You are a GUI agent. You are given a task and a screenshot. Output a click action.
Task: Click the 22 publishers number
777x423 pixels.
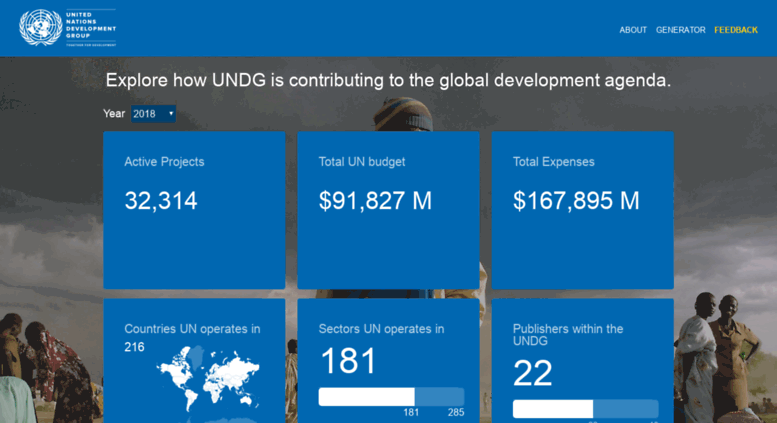(533, 373)
